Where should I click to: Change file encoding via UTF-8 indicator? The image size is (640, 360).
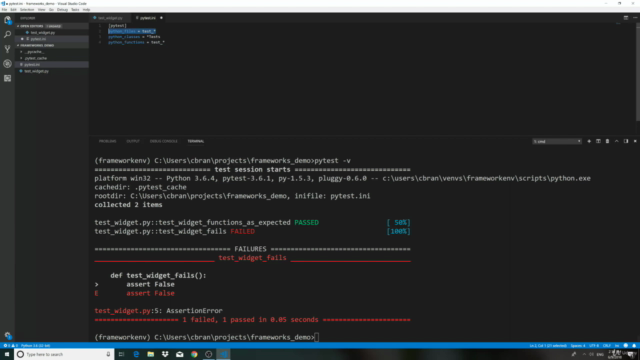tap(594, 346)
